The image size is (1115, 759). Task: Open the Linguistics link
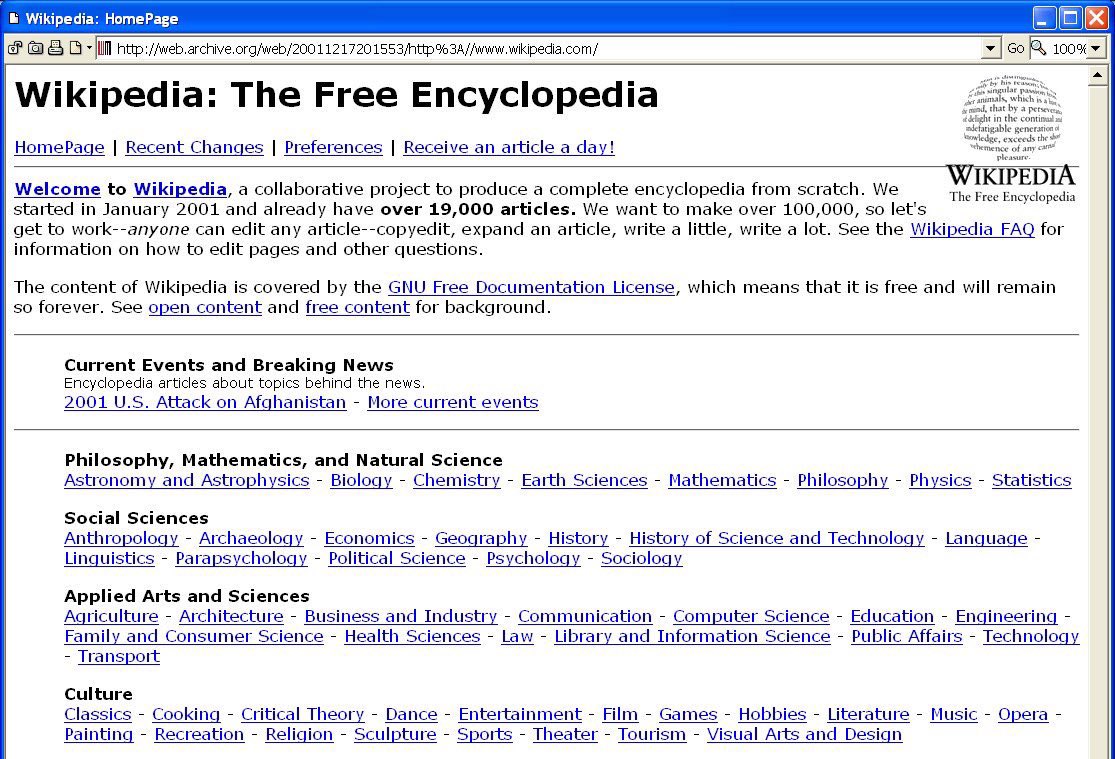109,558
